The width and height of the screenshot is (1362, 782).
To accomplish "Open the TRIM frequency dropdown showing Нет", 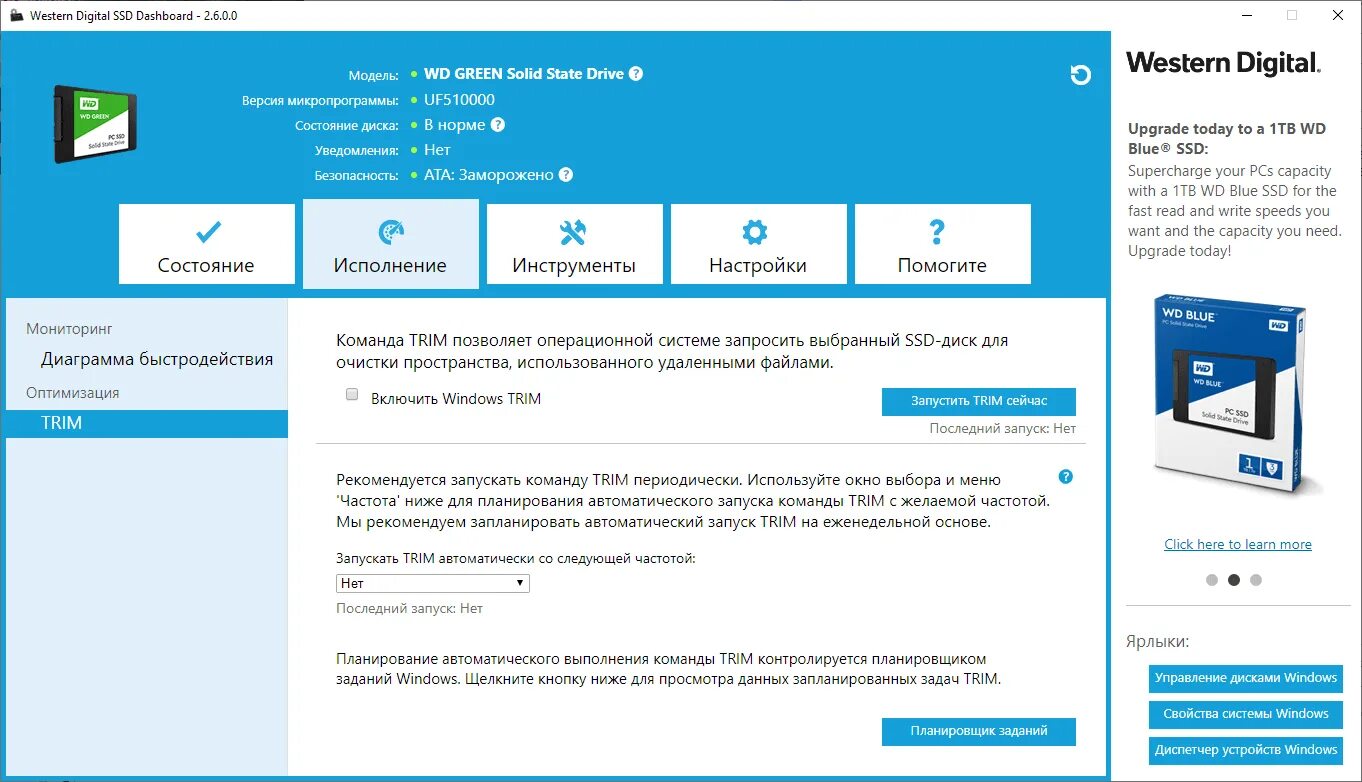I will coord(432,582).
